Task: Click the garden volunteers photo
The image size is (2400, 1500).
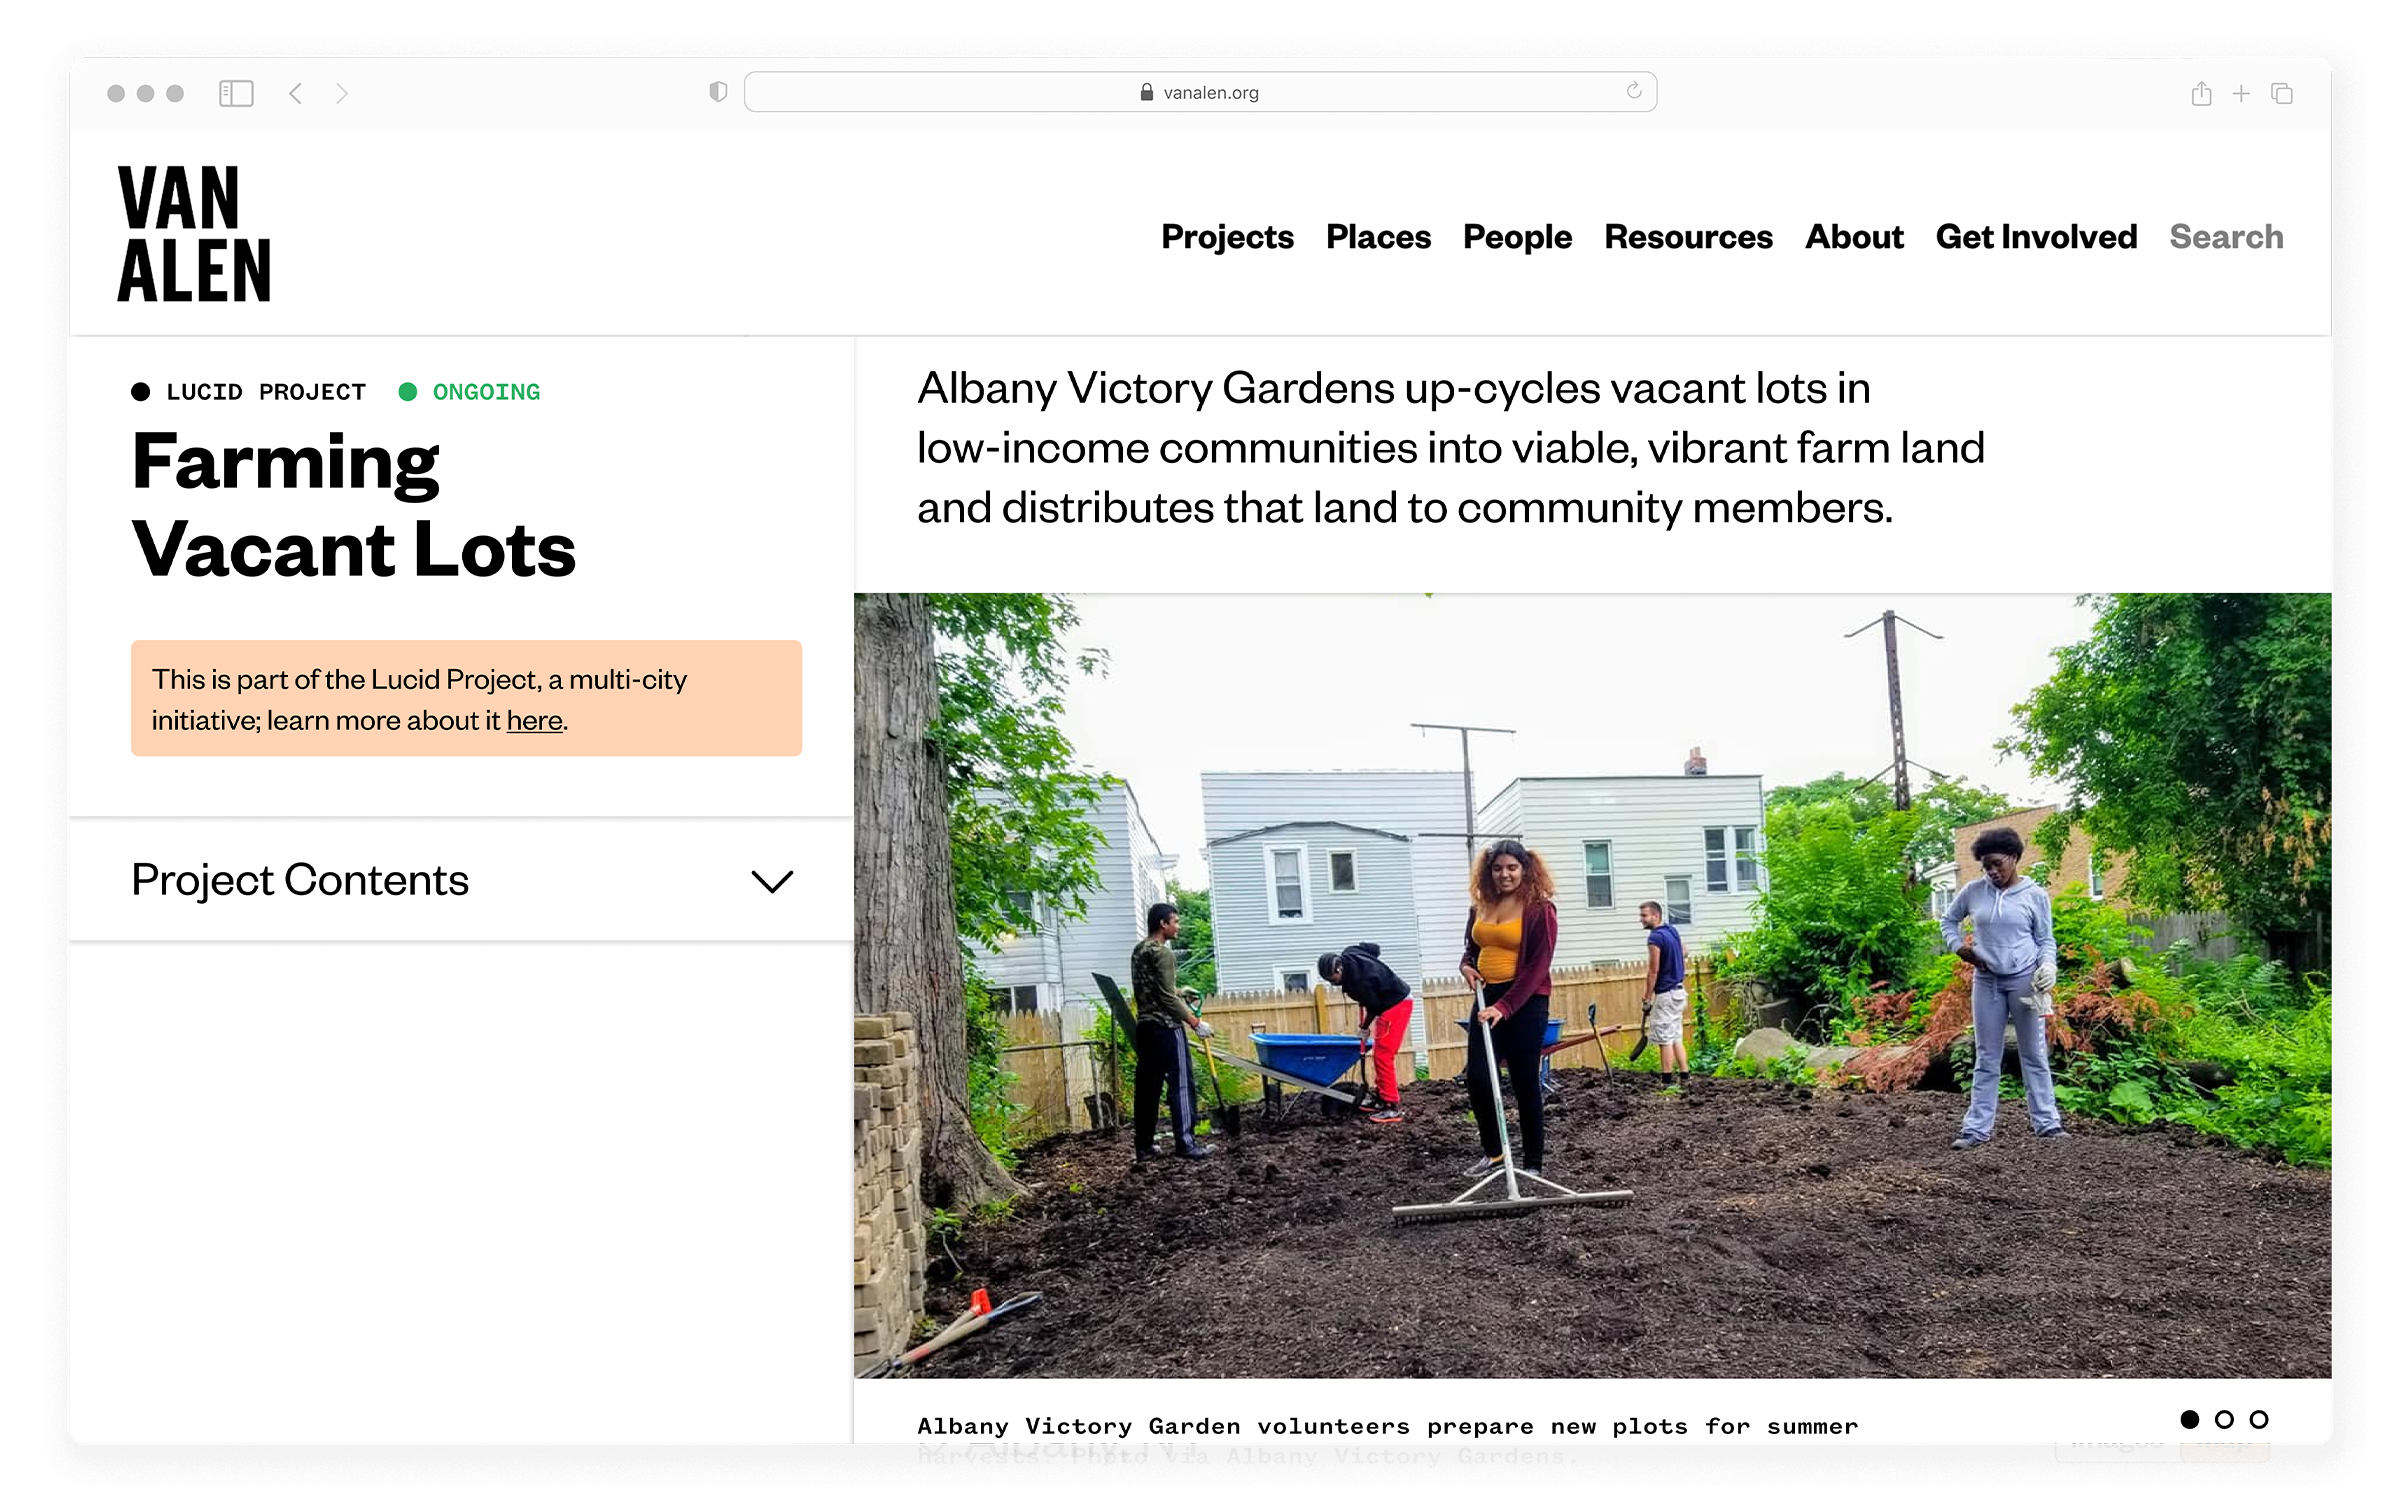Action: [1592, 985]
